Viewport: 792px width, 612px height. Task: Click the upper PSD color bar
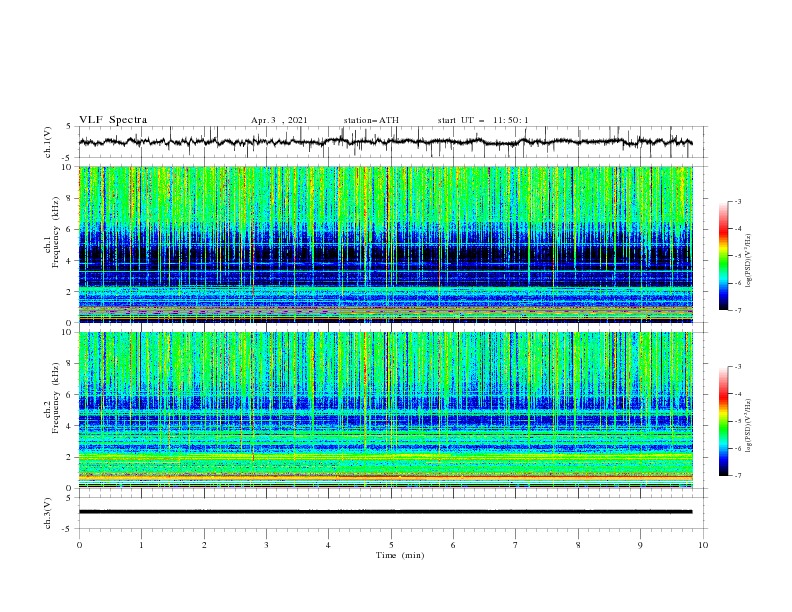(724, 256)
